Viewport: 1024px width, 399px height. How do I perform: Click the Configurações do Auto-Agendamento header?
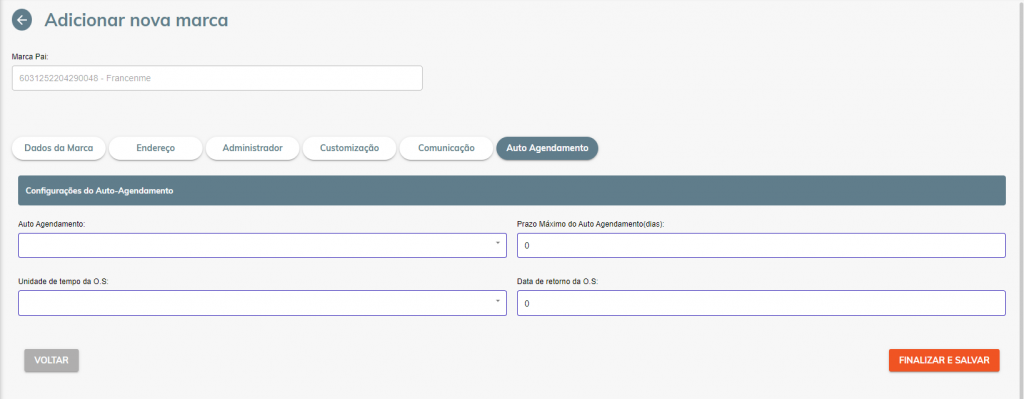coord(511,191)
